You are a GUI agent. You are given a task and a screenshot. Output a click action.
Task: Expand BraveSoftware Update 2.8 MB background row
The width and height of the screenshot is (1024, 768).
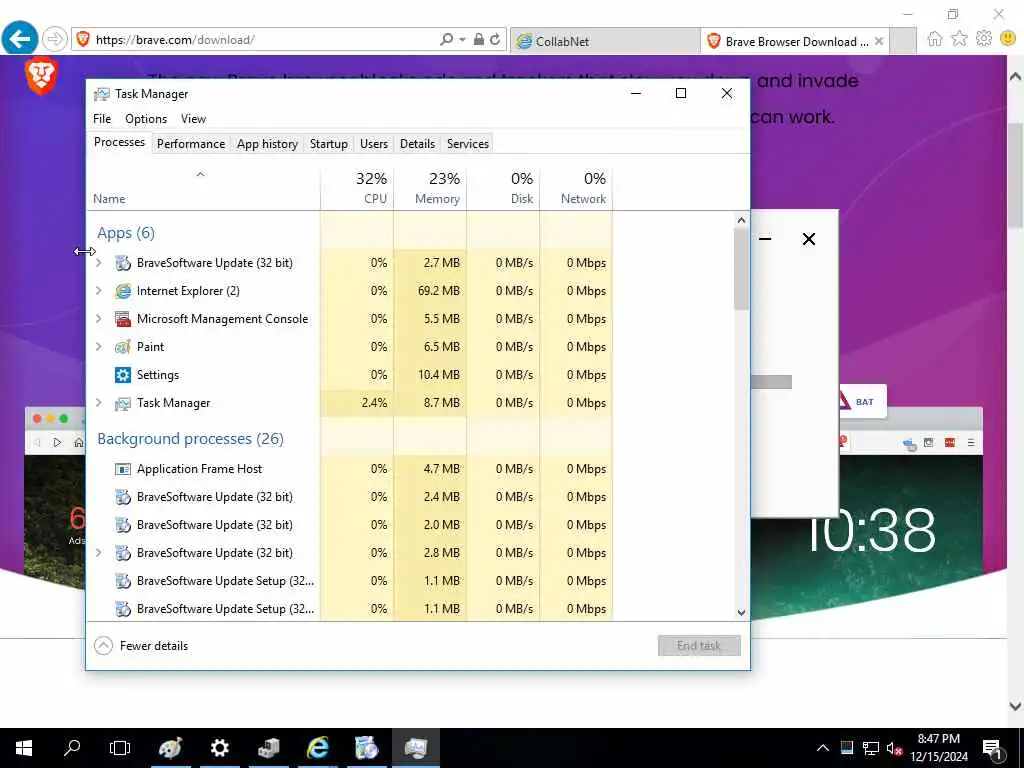click(x=99, y=552)
